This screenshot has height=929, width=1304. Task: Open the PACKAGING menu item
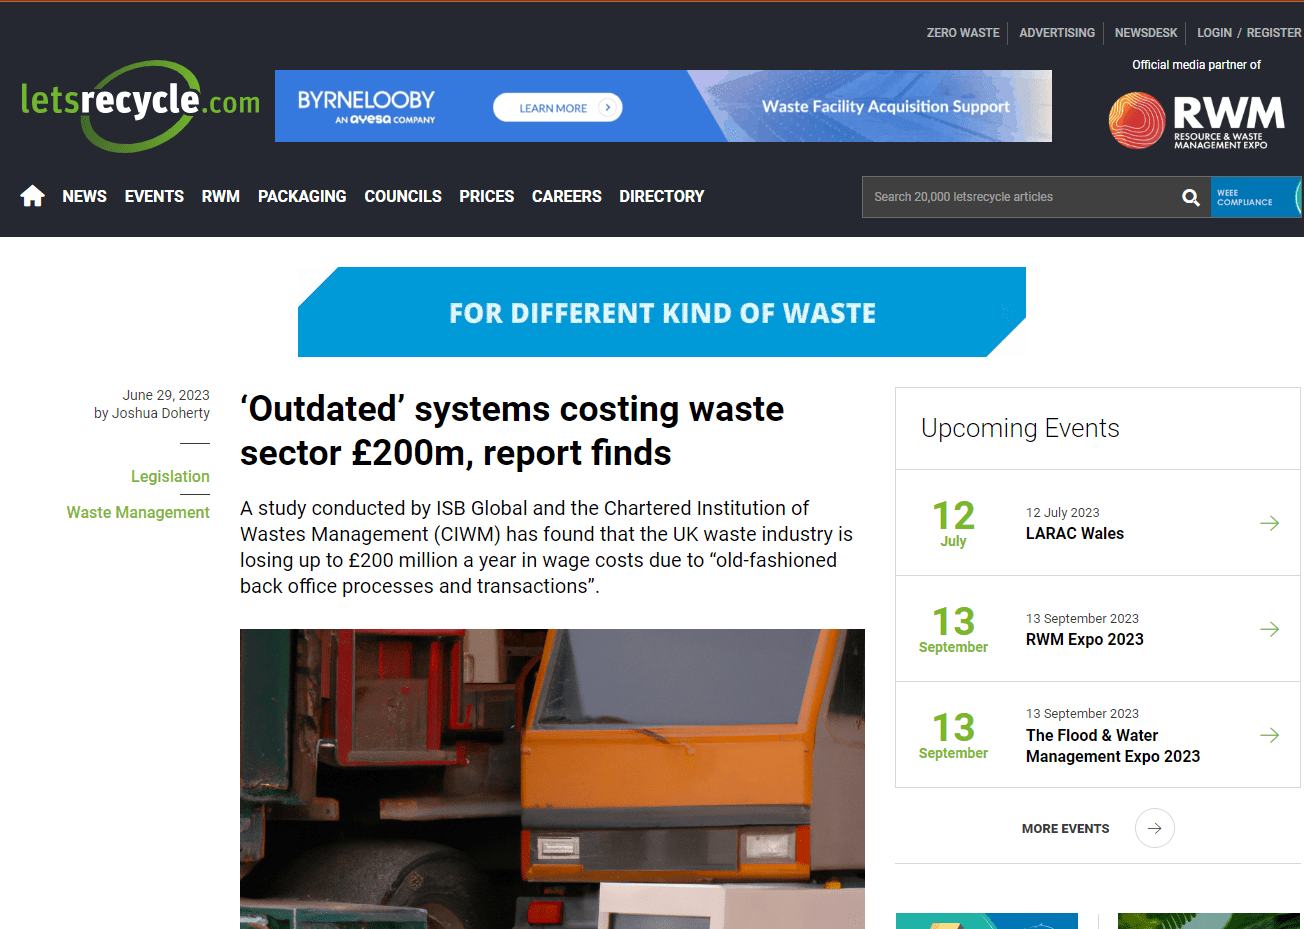point(302,196)
